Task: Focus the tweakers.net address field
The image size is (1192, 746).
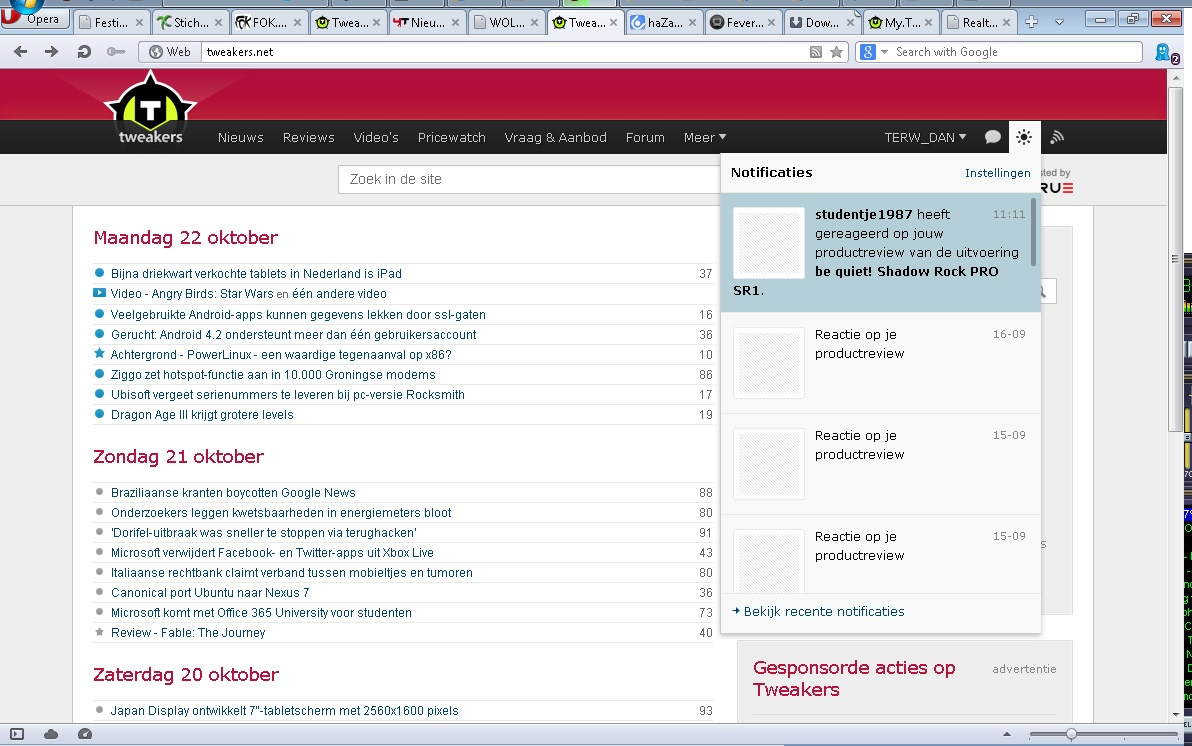Action: (x=502, y=52)
